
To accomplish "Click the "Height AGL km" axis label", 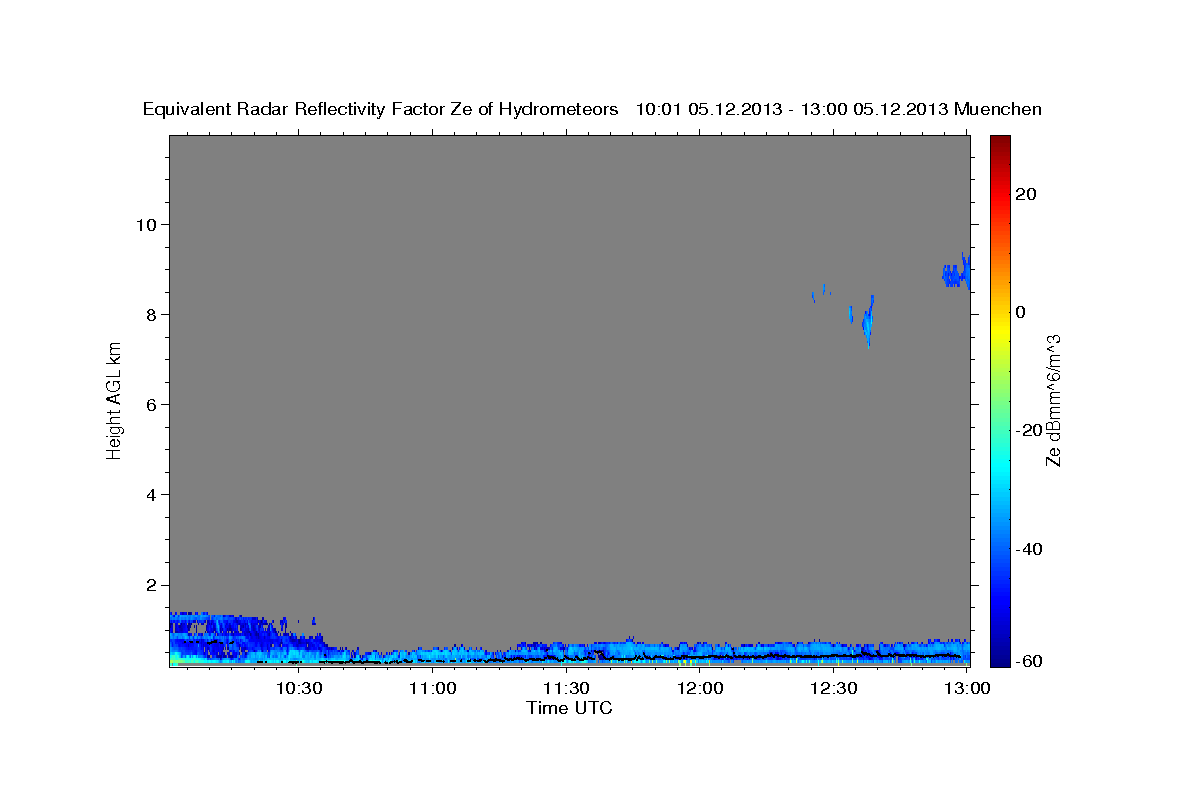I will [x=115, y=400].
